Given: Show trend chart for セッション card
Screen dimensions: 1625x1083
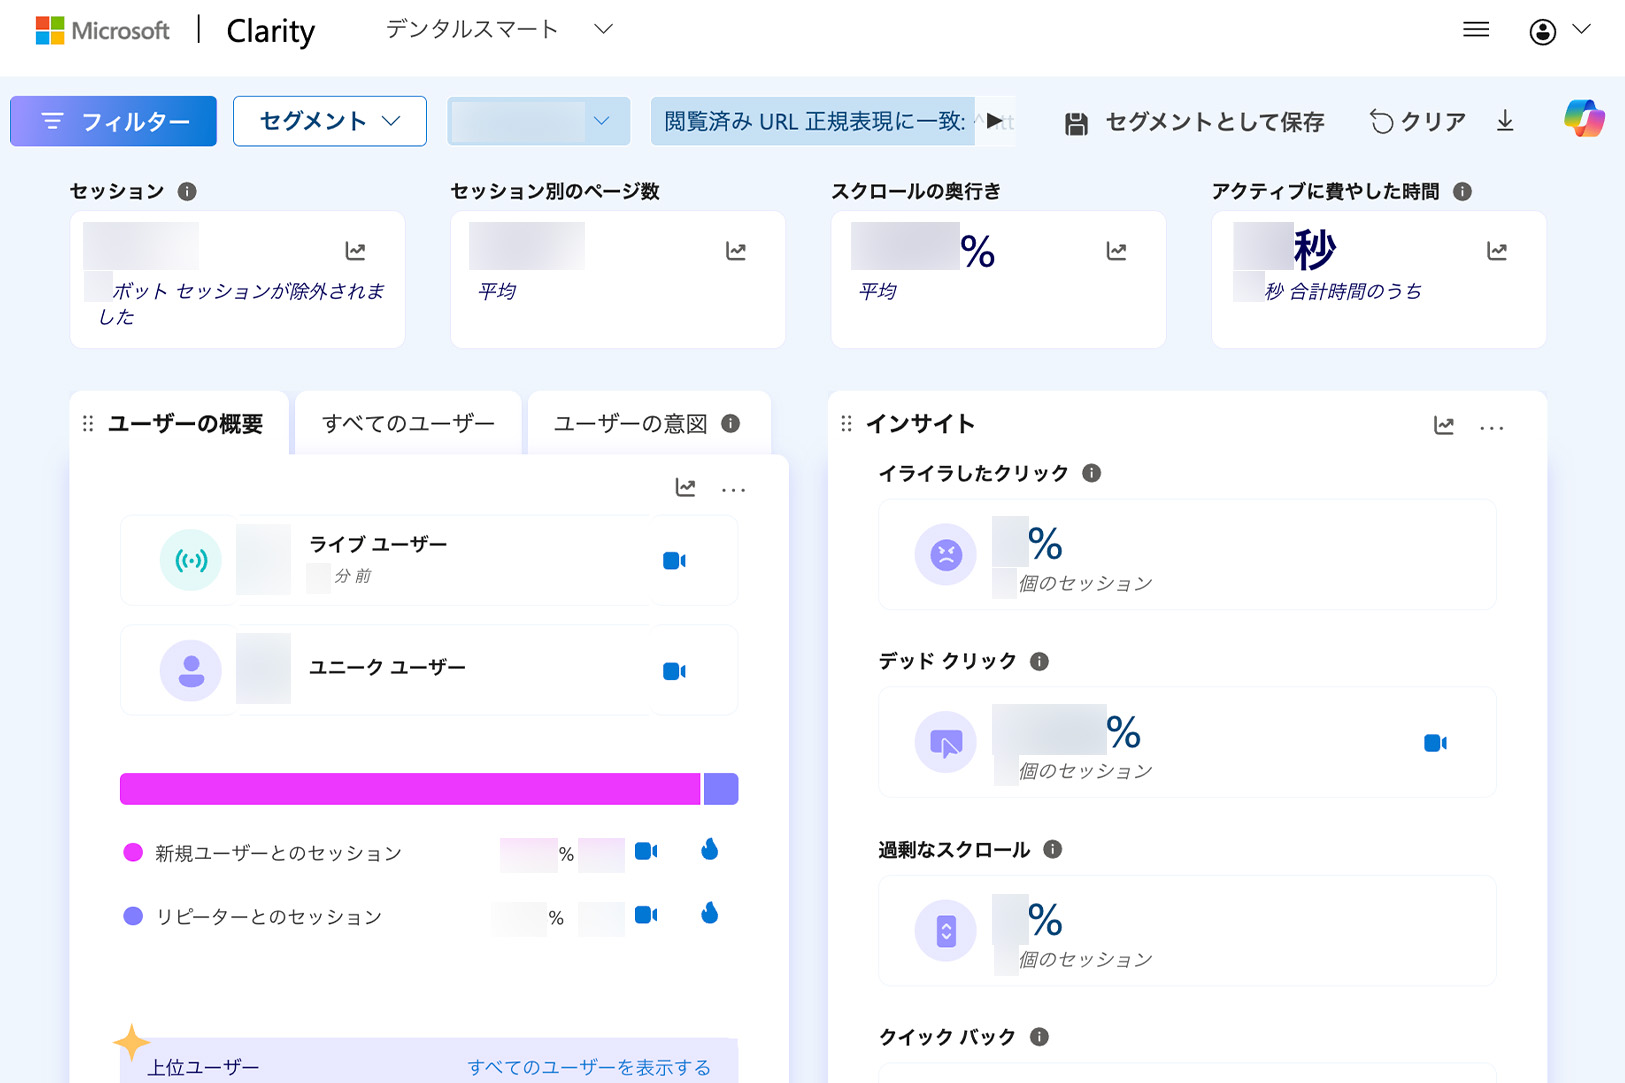Looking at the screenshot, I should [355, 251].
